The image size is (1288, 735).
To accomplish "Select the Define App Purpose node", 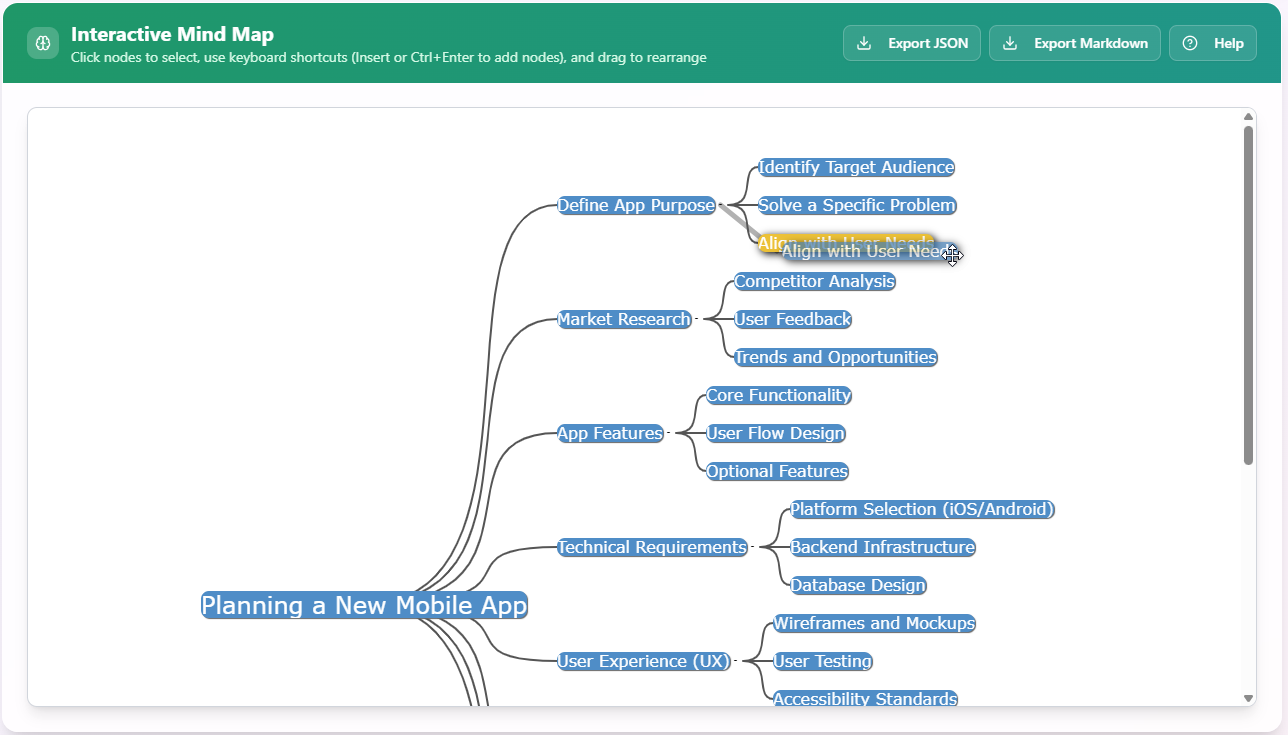I will (637, 205).
